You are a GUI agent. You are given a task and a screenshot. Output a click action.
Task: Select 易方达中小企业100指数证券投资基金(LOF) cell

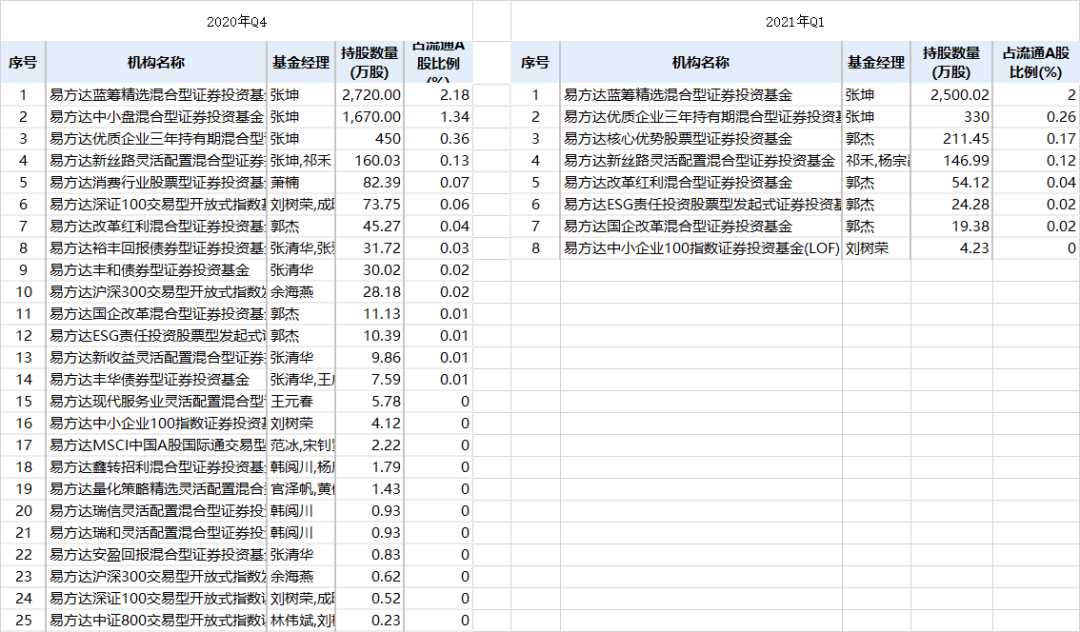coord(701,249)
